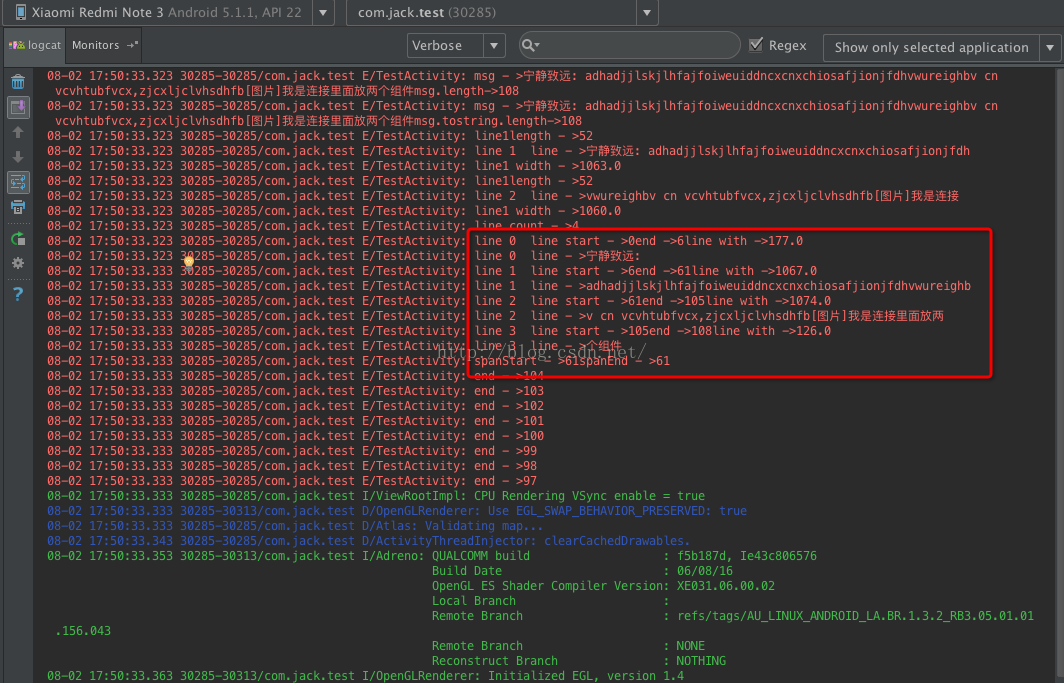Click the phone device icon

(20, 12)
